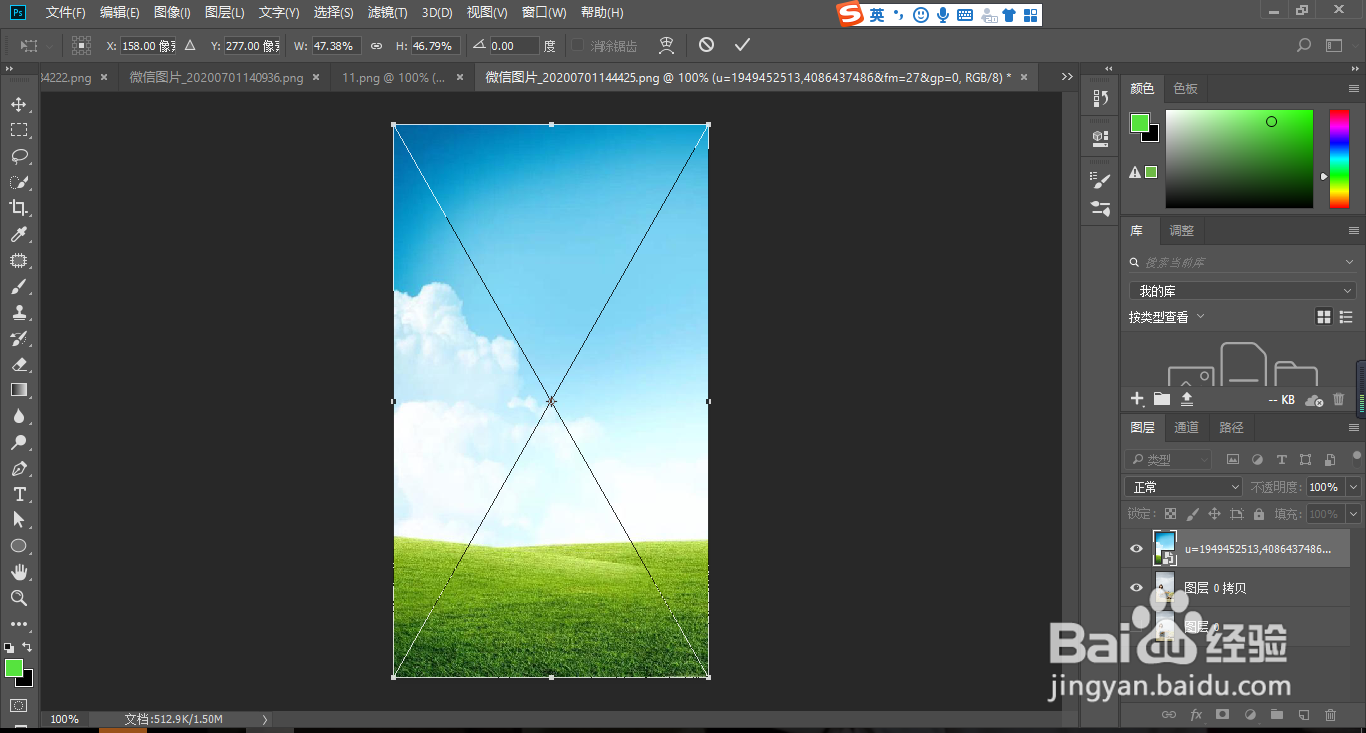Select the Horizontal Type tool
Screen dimensions: 1366x733
[18, 494]
